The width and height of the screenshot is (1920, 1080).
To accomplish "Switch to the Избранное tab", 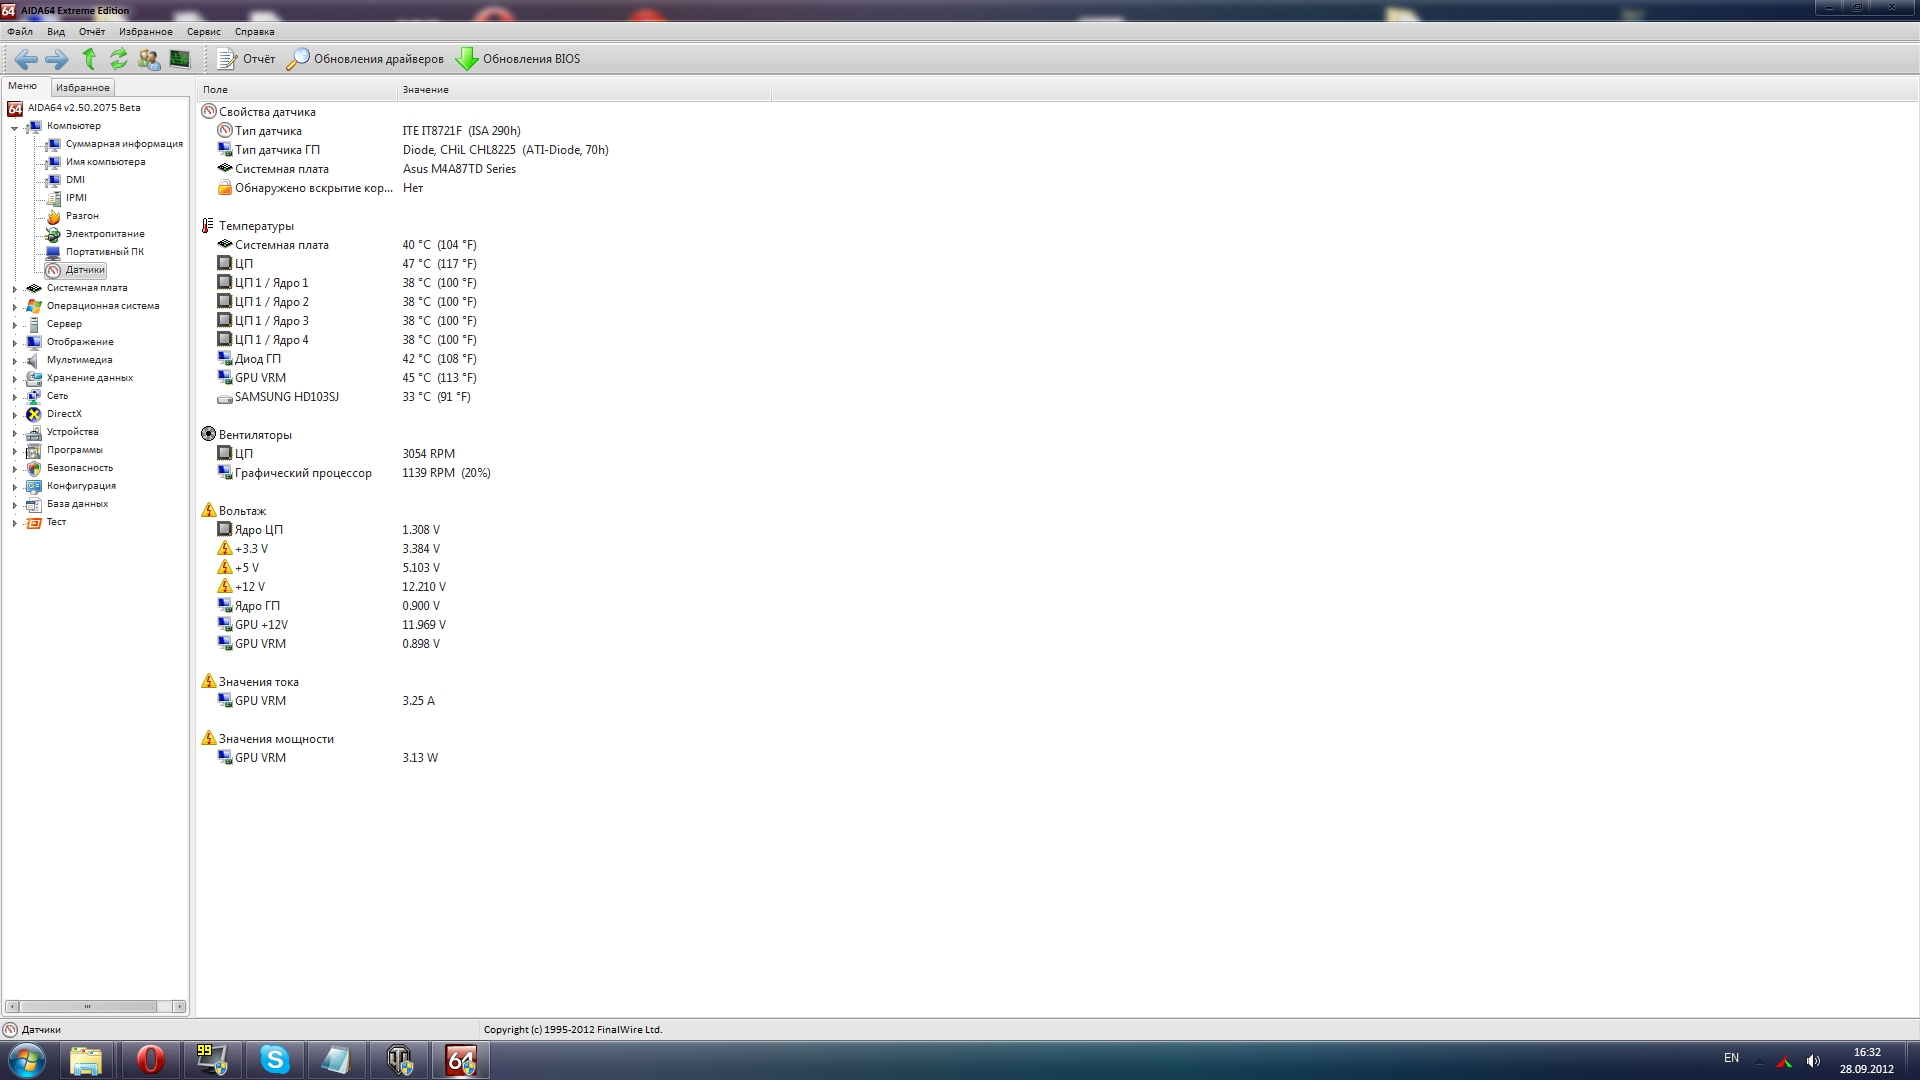I will point(82,88).
